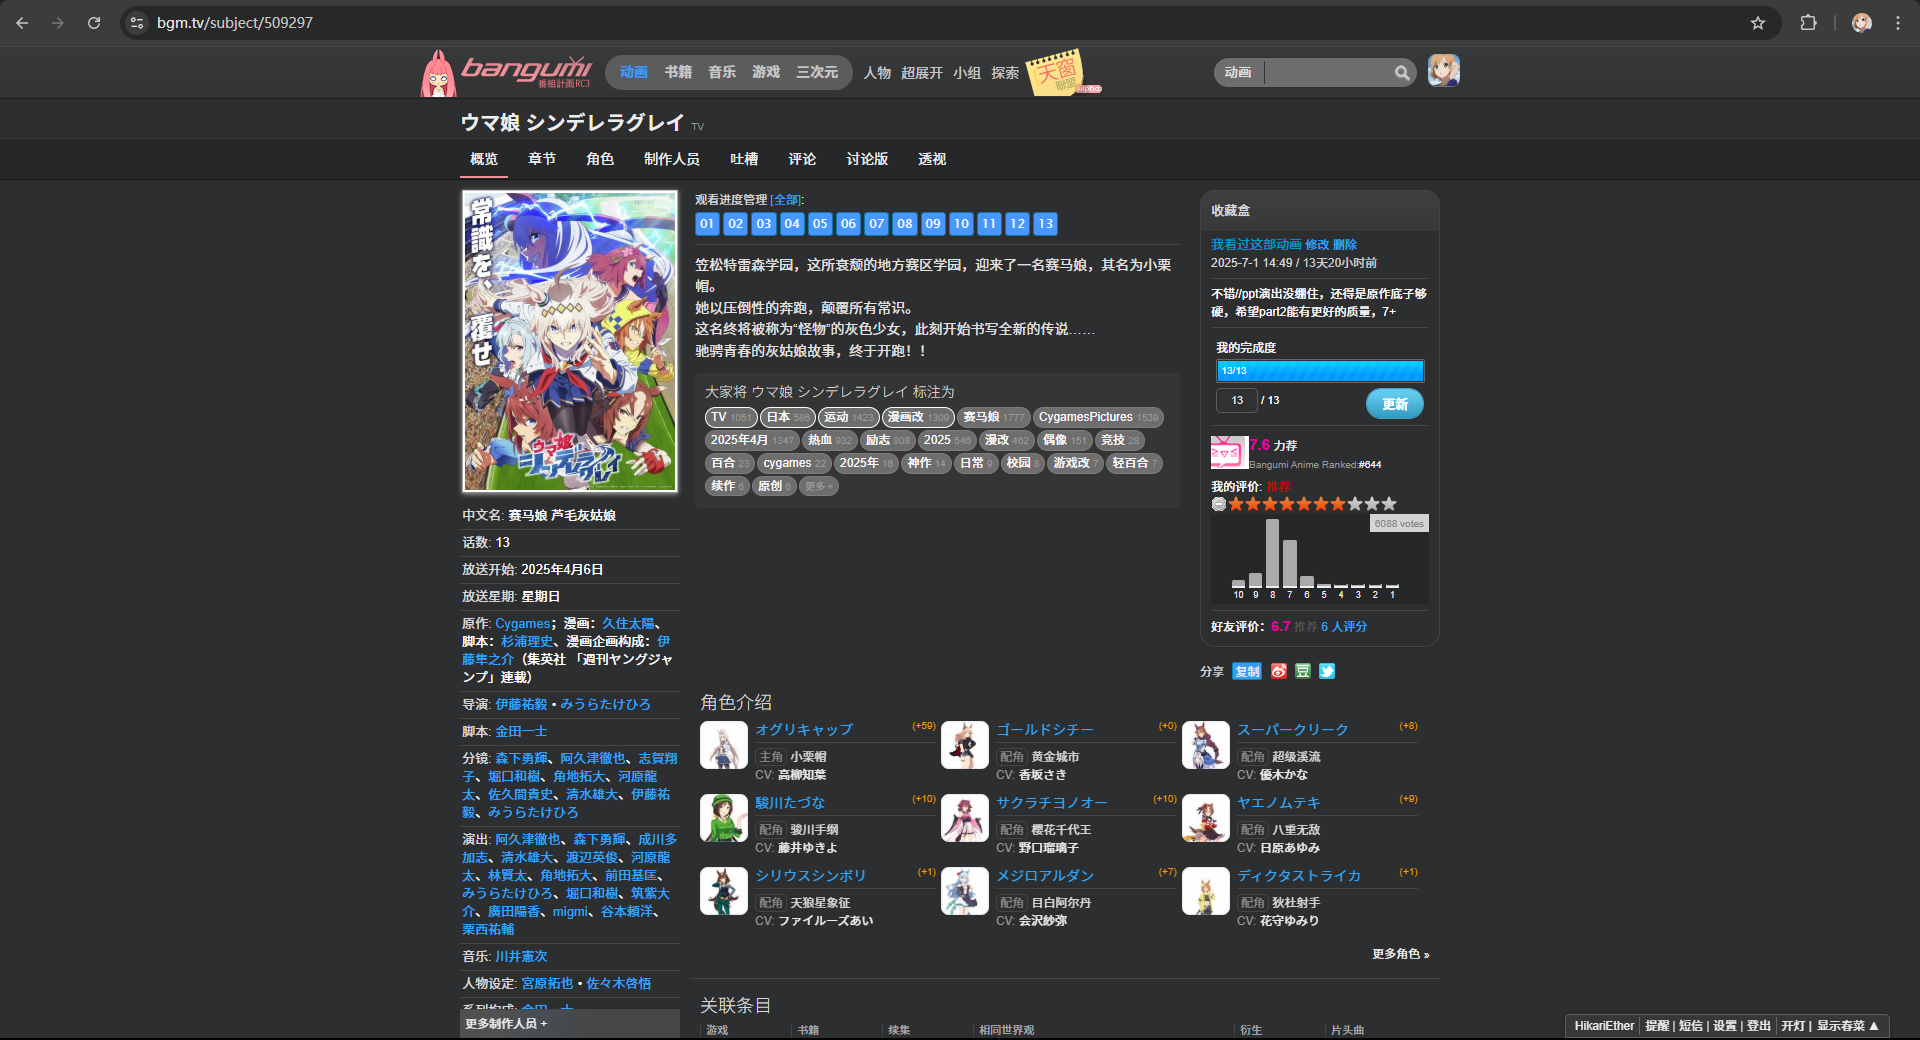Toggle episode 13 watch status
This screenshot has height=1040, width=1920.
[1045, 224]
